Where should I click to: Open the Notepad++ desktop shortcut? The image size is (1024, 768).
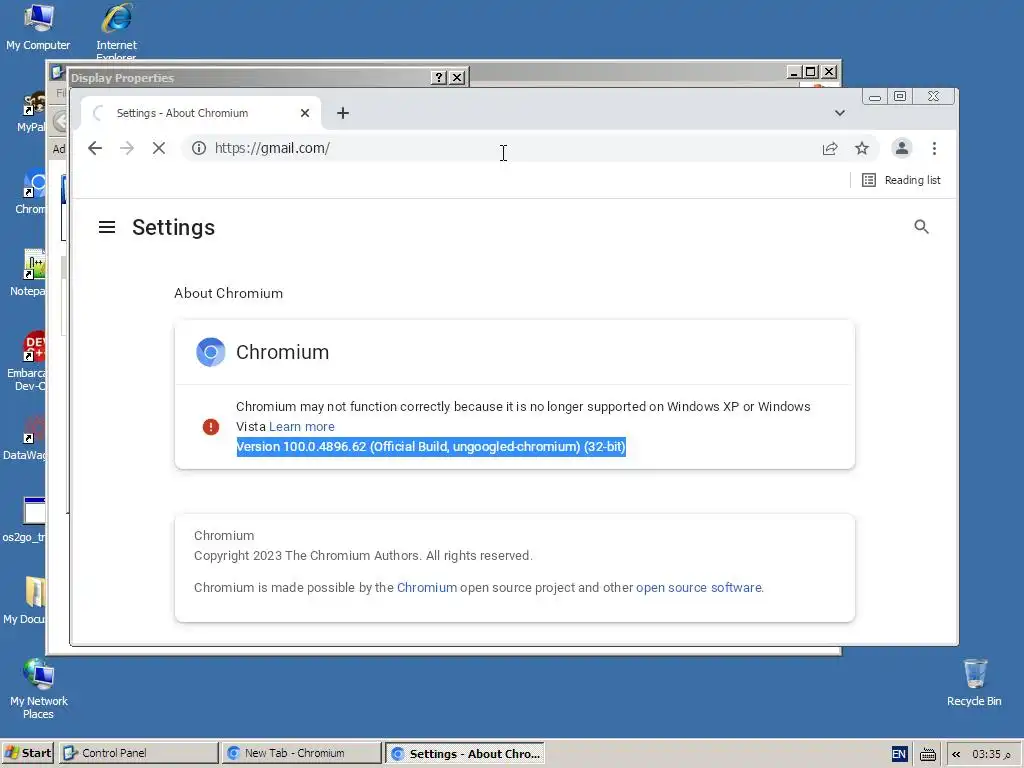(29, 273)
